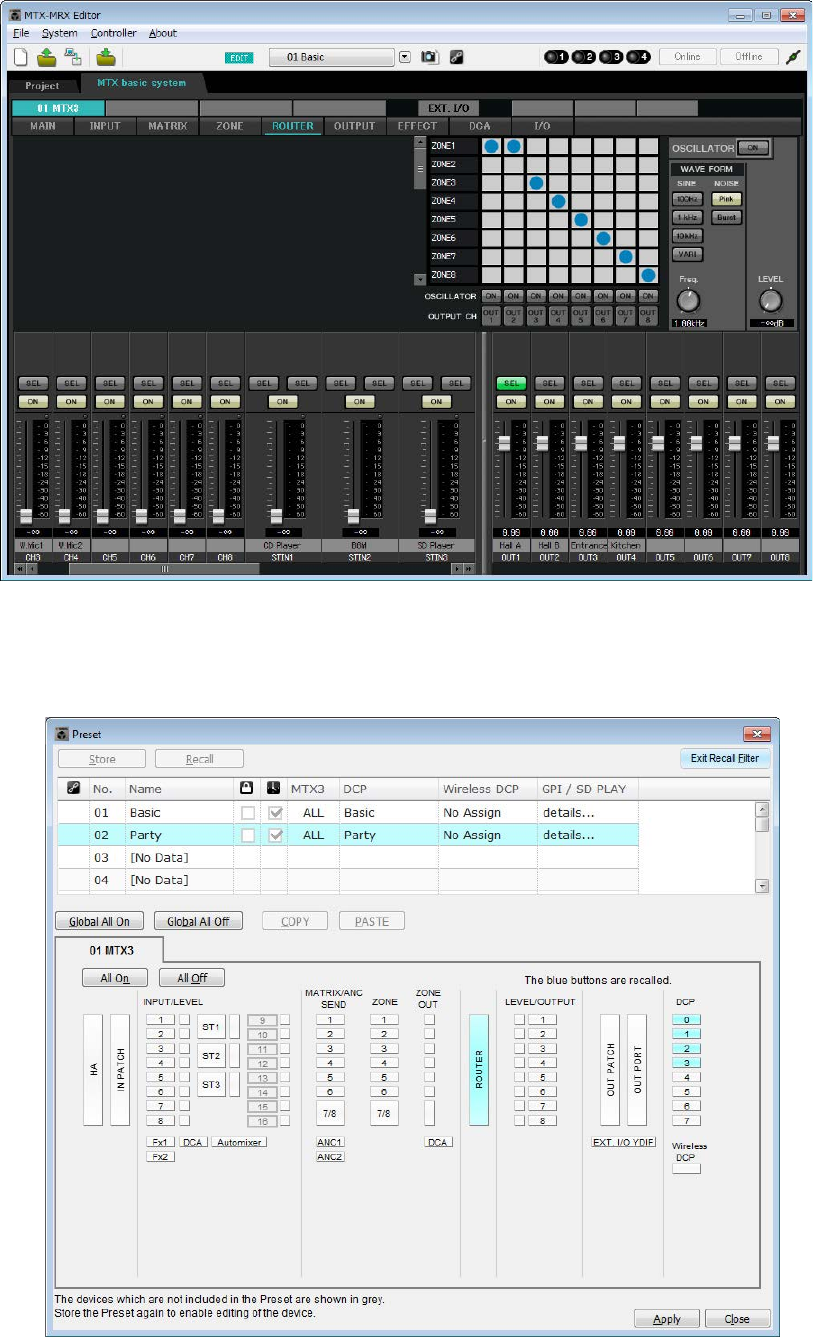This screenshot has width=813, height=1337.
Task: Click the Automixer recall button
Action: [x=239, y=1142]
